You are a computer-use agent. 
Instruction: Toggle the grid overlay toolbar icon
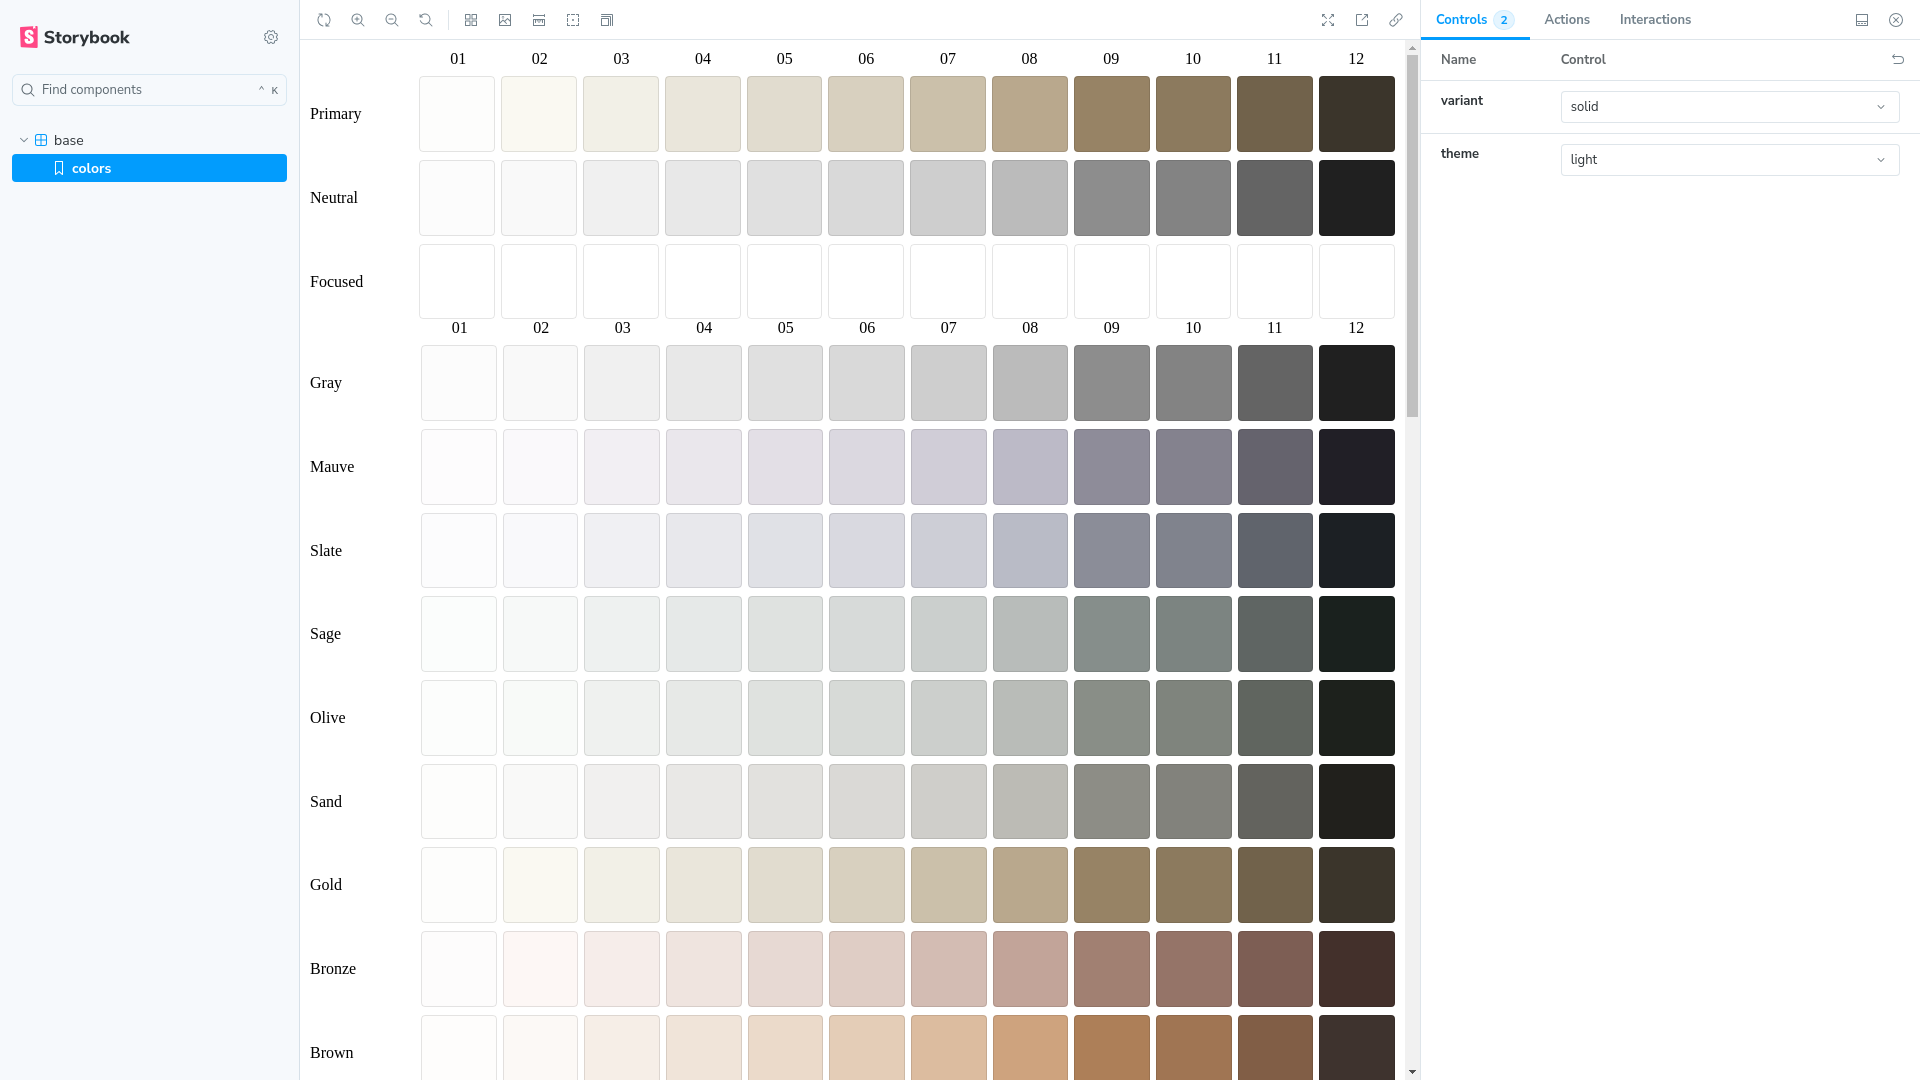click(x=471, y=20)
